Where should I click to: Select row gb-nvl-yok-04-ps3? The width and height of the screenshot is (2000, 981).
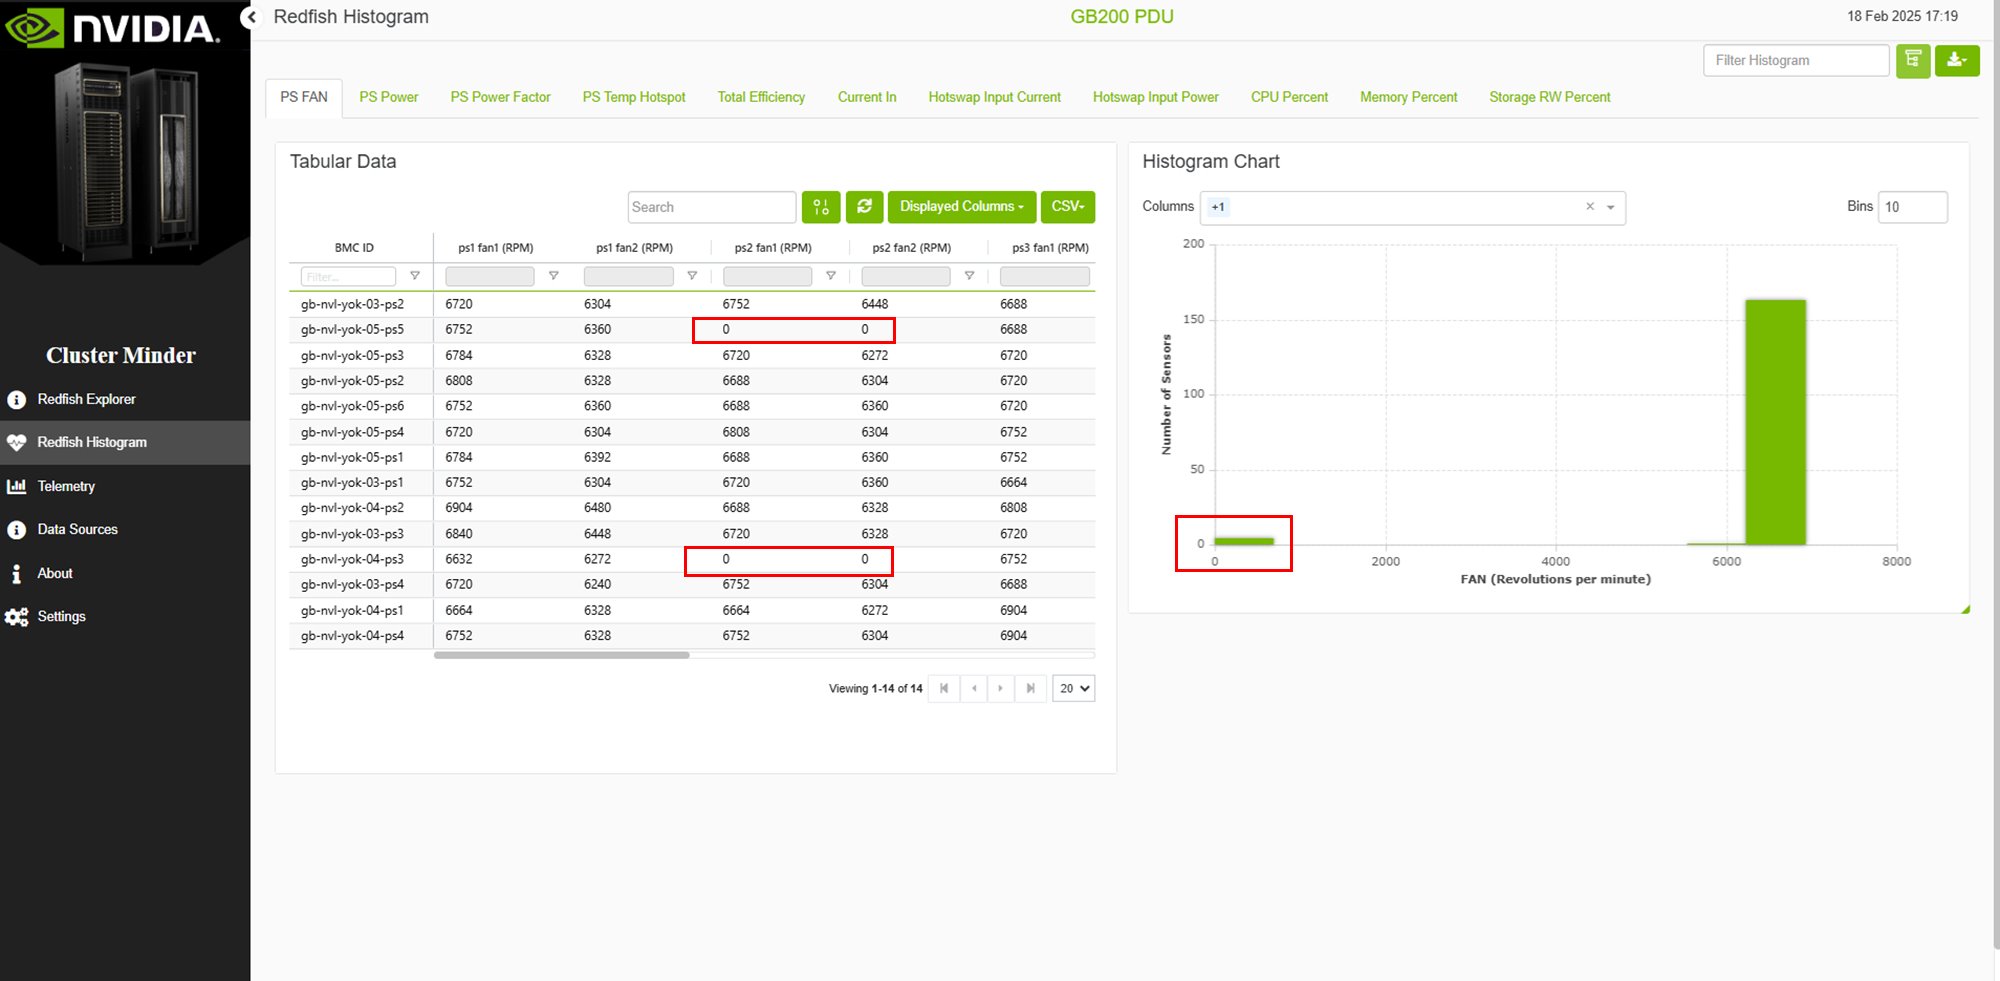pos(692,560)
